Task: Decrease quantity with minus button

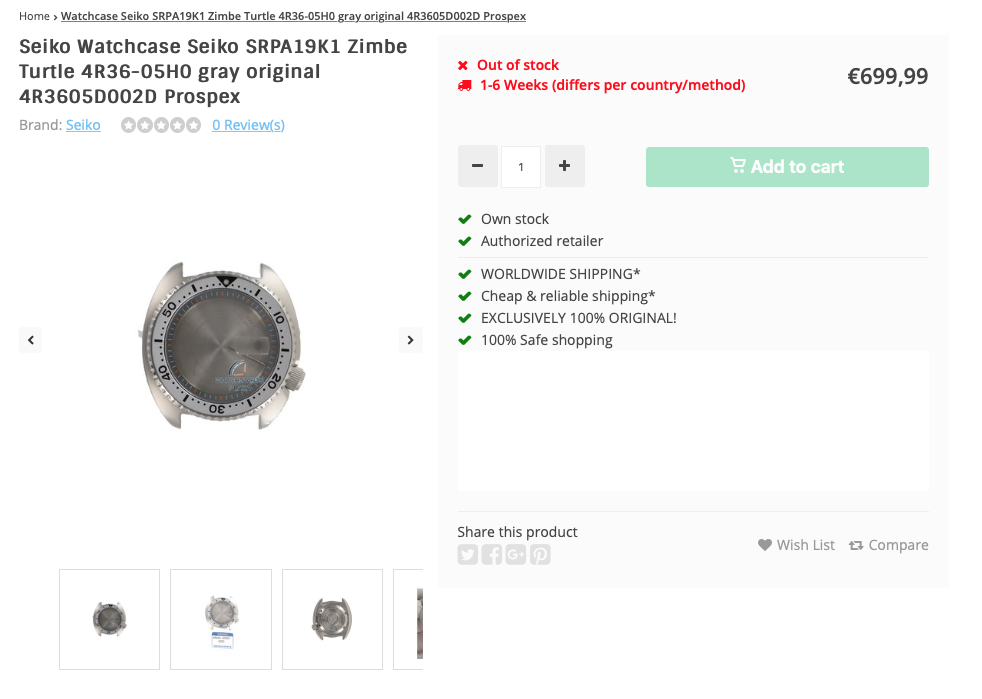Action: [x=477, y=166]
